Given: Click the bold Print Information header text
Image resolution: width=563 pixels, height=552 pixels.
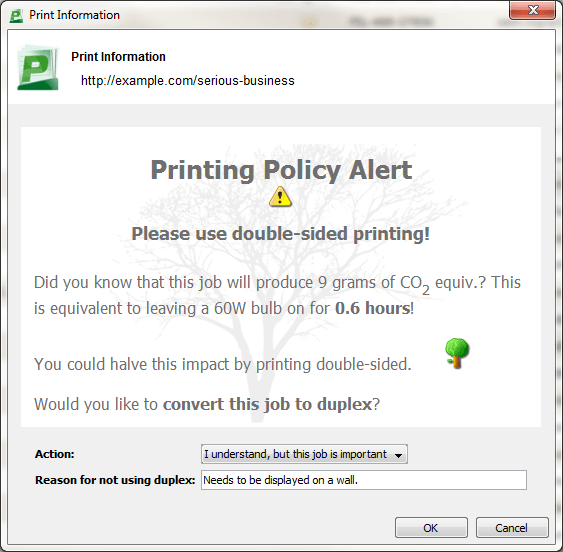Looking at the screenshot, I should click(x=118, y=57).
